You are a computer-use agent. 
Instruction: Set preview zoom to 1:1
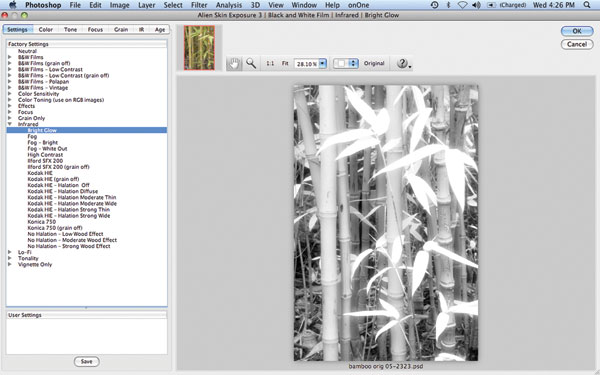270,64
